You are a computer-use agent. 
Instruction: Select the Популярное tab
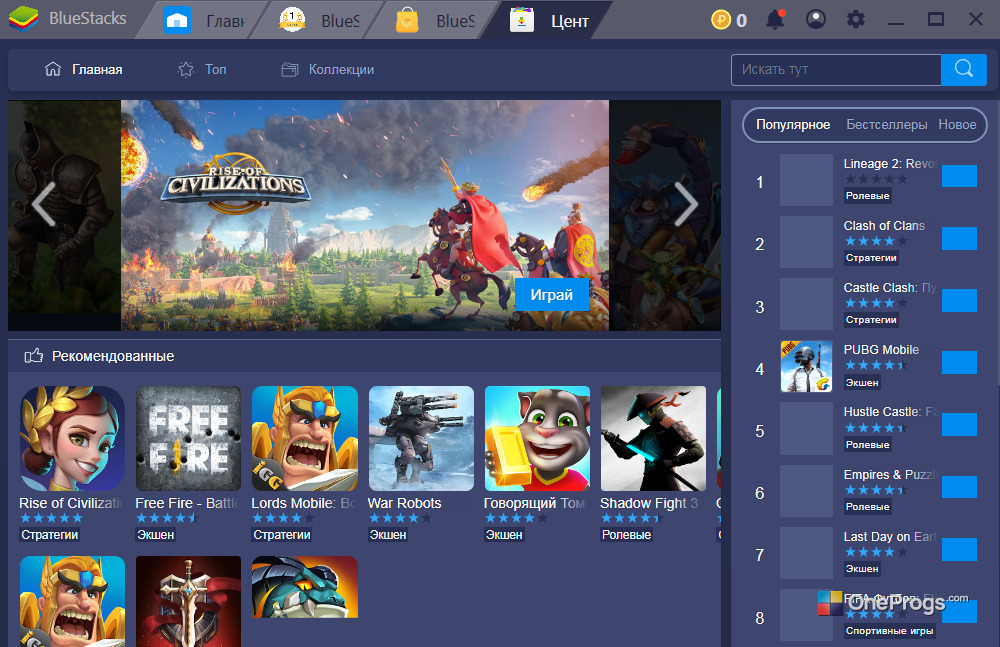pos(793,124)
